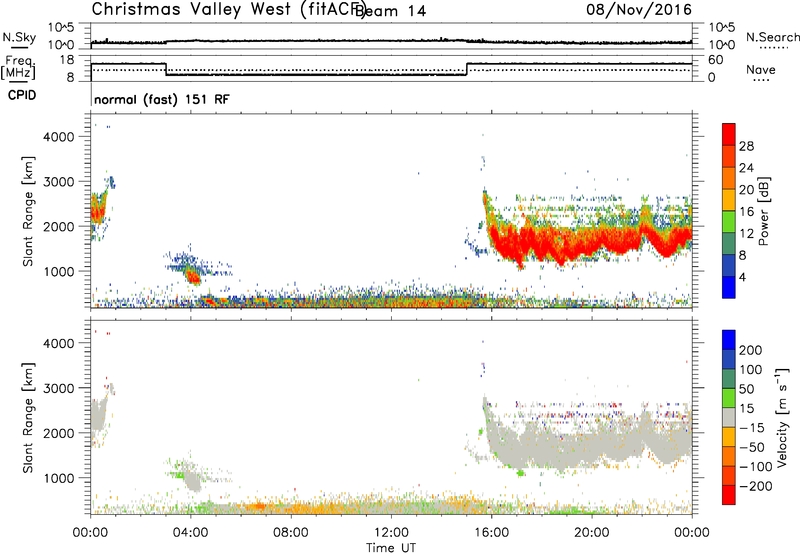
Task: Click the blue bottom segment of Power color bar
Action: pyautogui.click(x=729, y=287)
